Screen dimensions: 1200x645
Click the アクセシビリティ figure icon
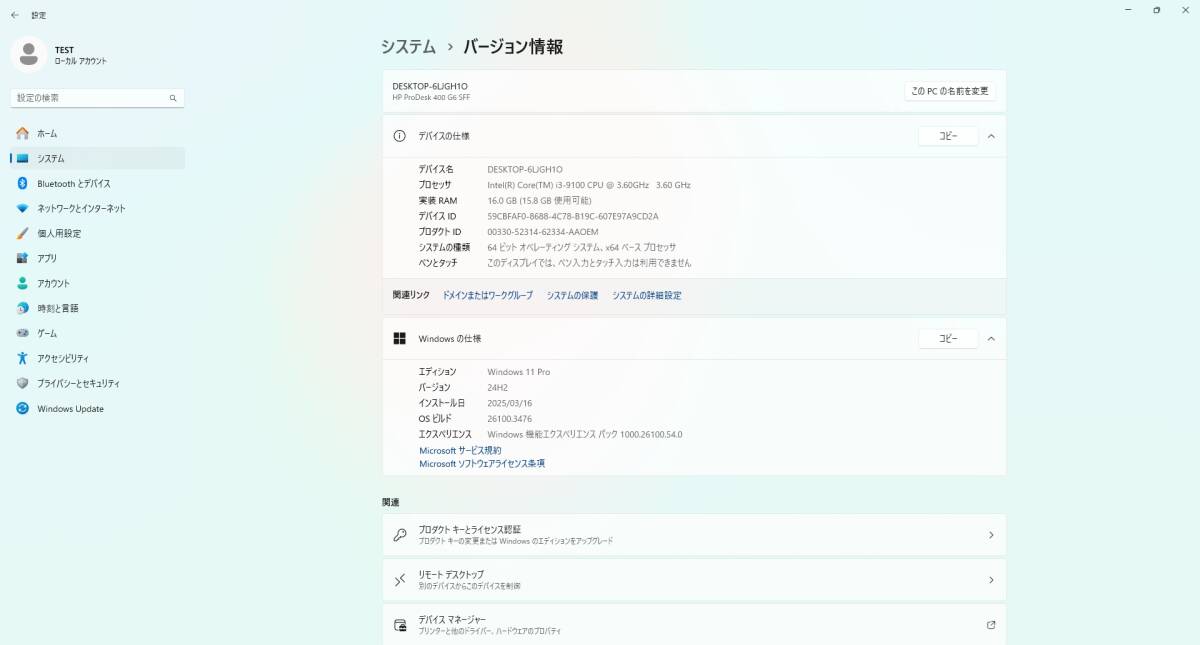coord(22,358)
